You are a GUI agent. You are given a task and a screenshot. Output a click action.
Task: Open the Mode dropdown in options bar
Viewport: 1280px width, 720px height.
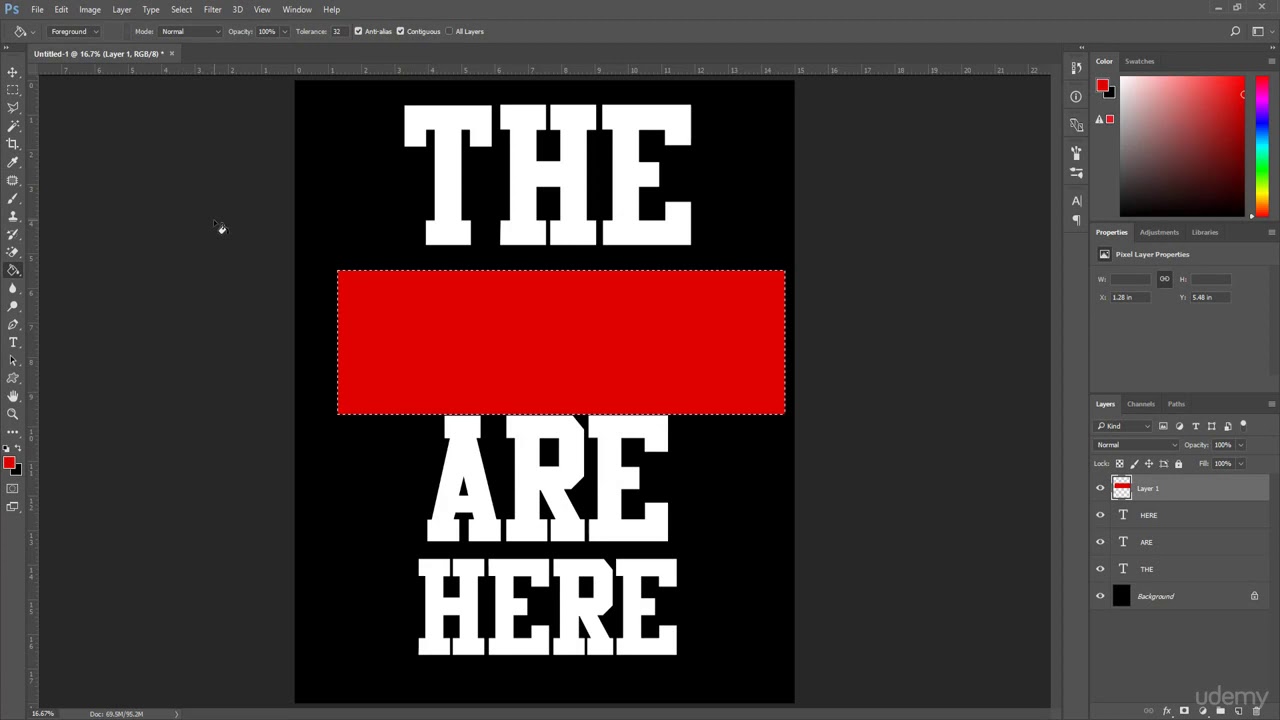190,31
